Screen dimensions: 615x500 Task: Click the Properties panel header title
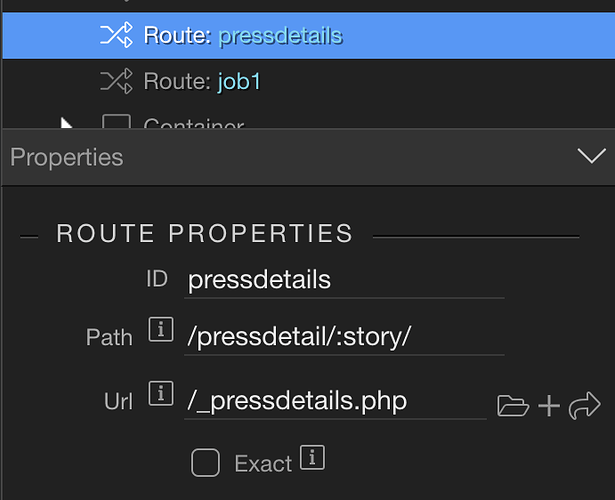67,157
